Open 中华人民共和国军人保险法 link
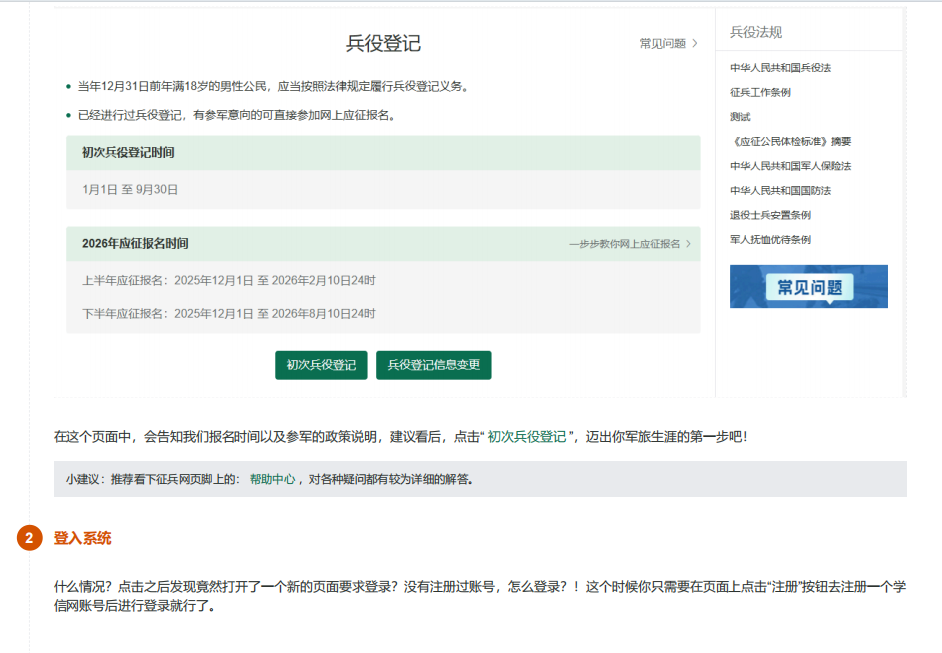Image resolution: width=942 pixels, height=653 pixels. tap(790, 166)
